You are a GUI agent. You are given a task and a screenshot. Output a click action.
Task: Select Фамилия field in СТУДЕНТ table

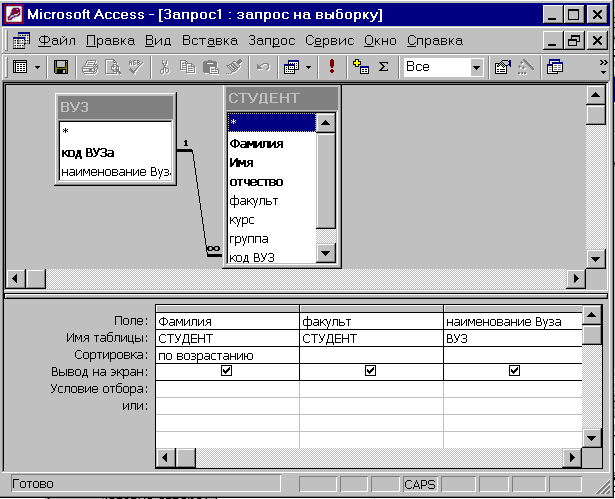click(271, 144)
